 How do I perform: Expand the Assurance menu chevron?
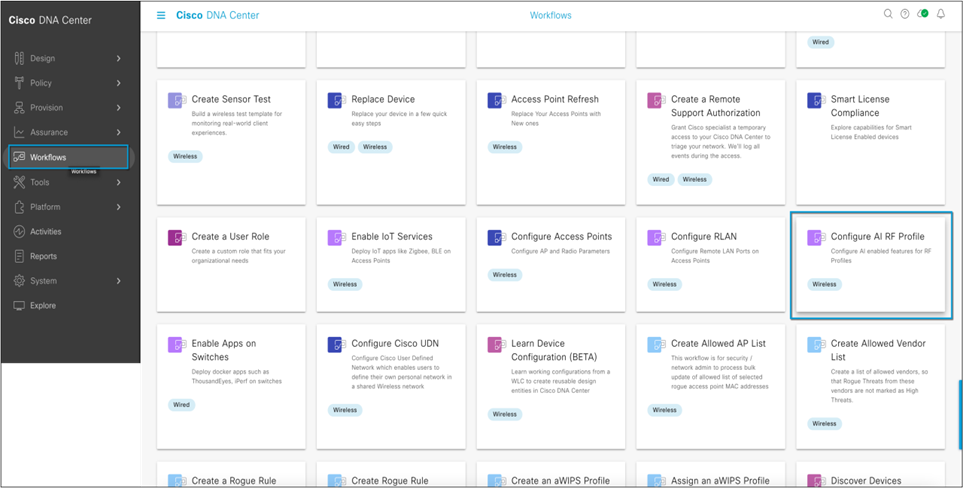coord(119,132)
